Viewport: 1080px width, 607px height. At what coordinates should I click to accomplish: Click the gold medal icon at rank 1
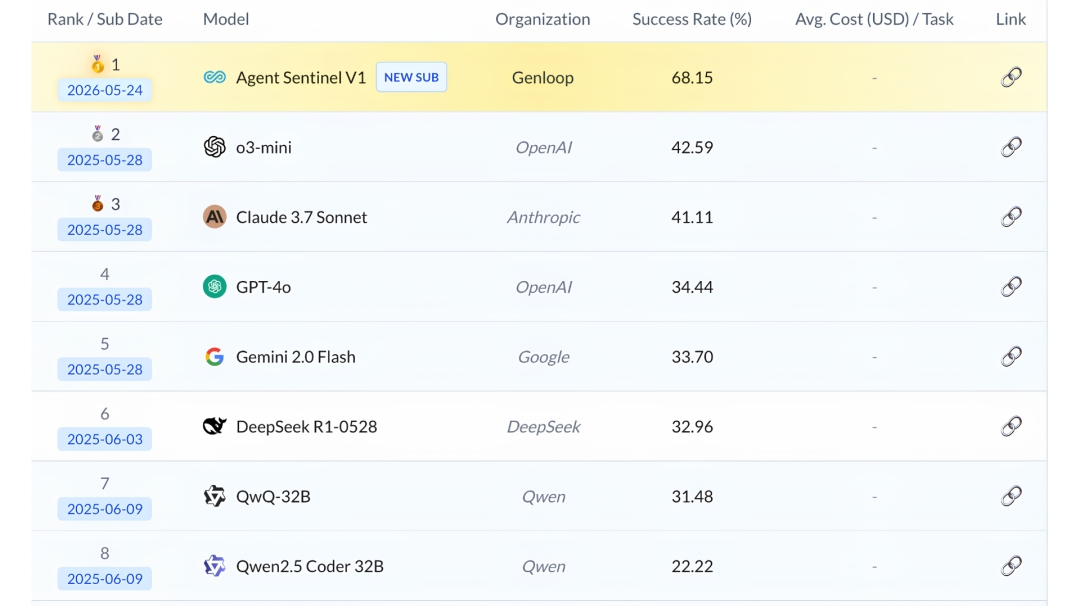pos(98,64)
